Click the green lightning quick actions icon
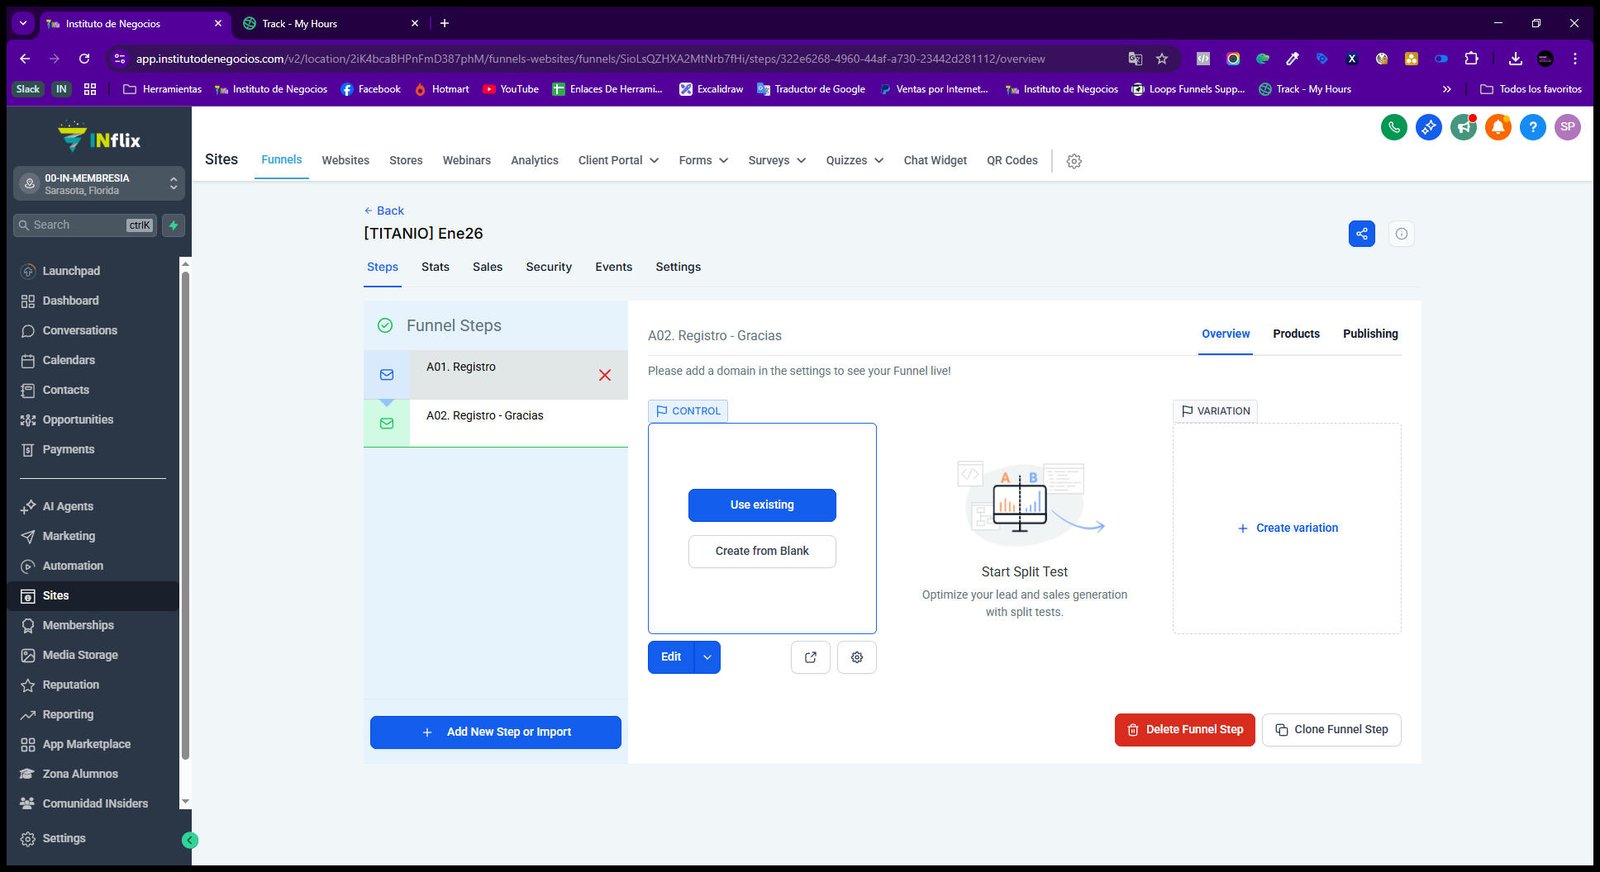 click(174, 226)
